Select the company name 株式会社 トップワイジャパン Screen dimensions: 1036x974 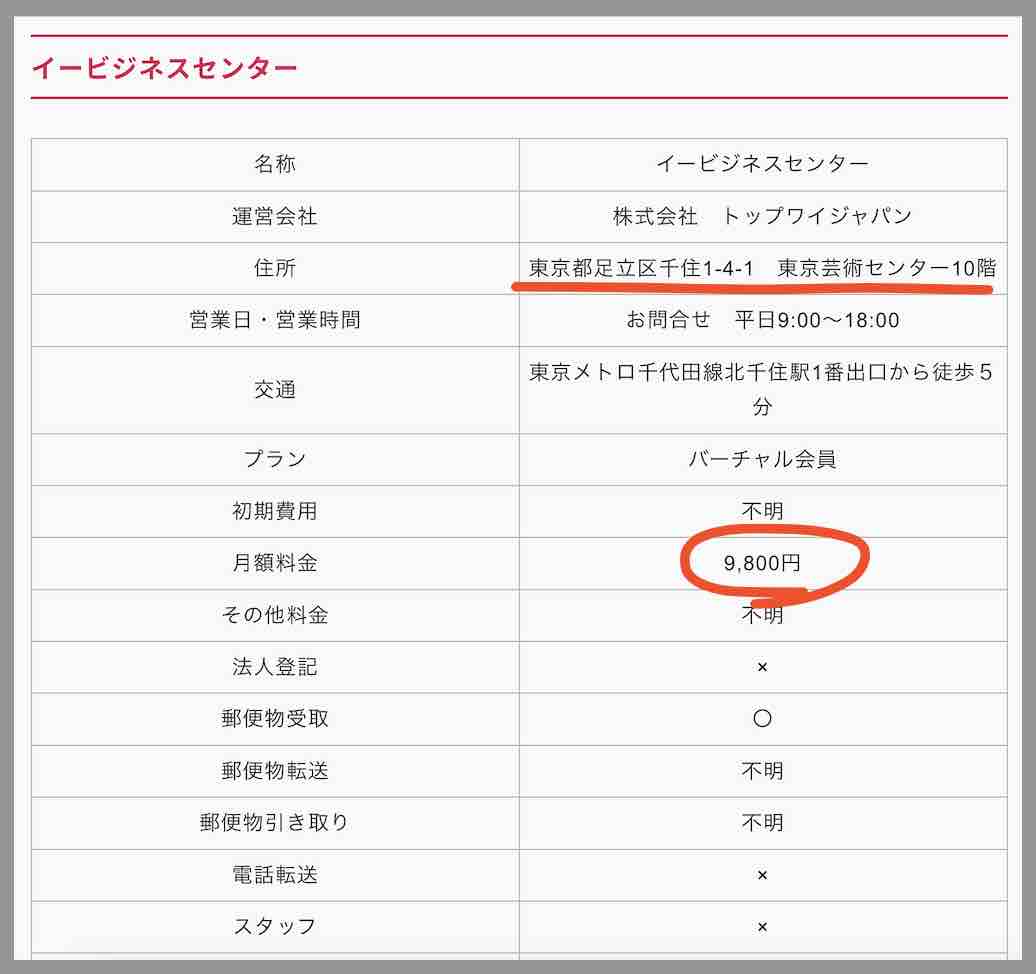click(762, 216)
